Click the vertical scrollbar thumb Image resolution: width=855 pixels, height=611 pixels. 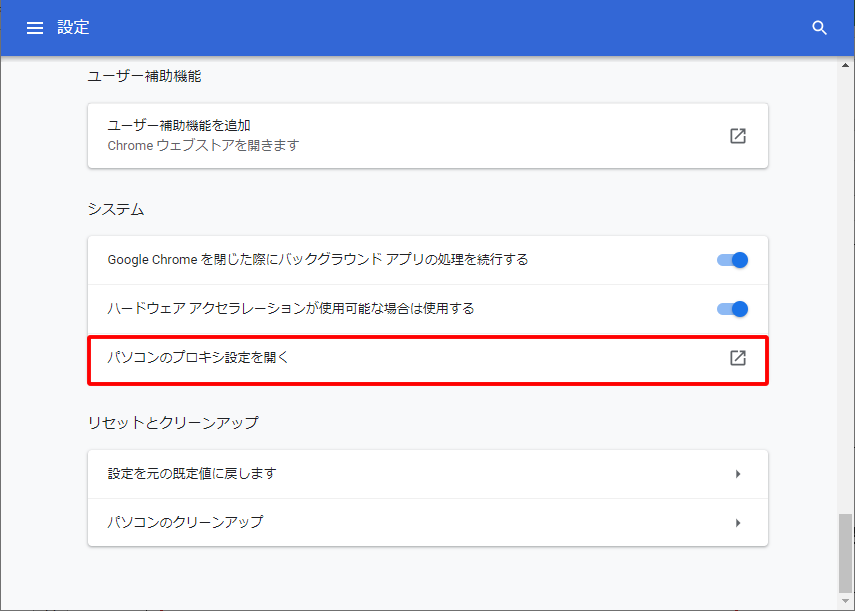(x=845, y=552)
